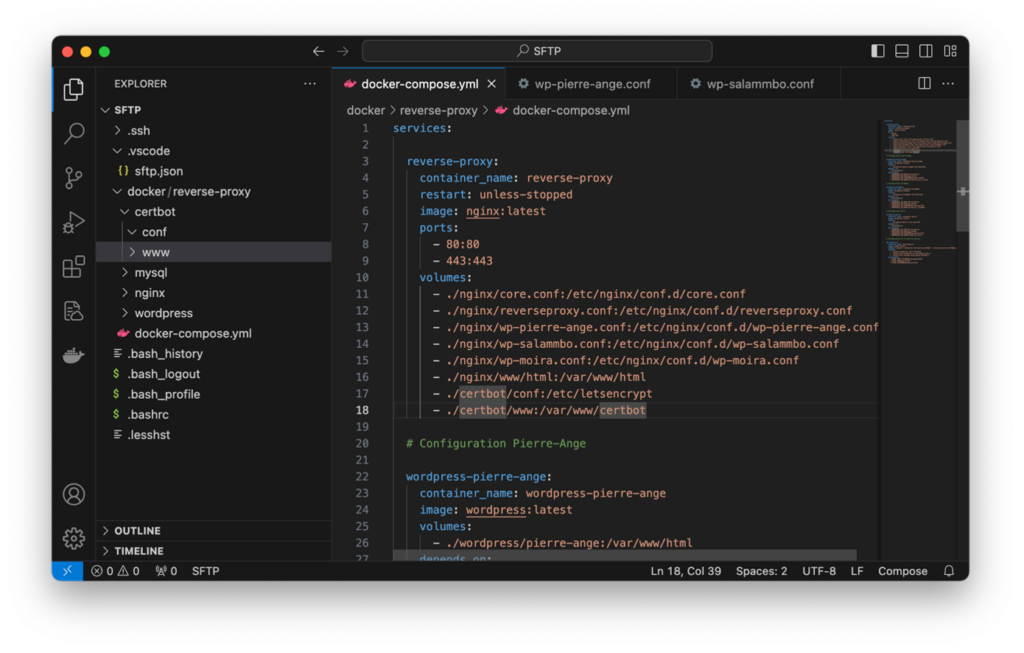Open the Manage gear icon

(x=74, y=538)
